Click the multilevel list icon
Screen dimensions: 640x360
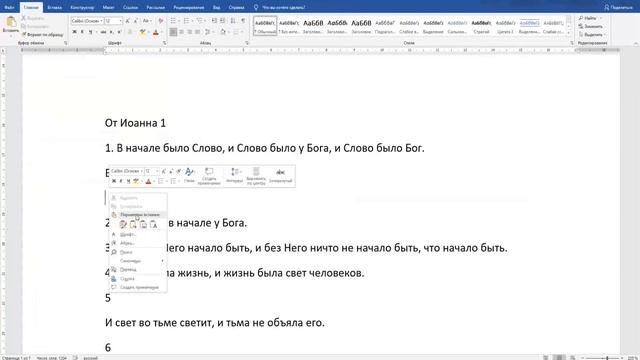(x=200, y=21)
